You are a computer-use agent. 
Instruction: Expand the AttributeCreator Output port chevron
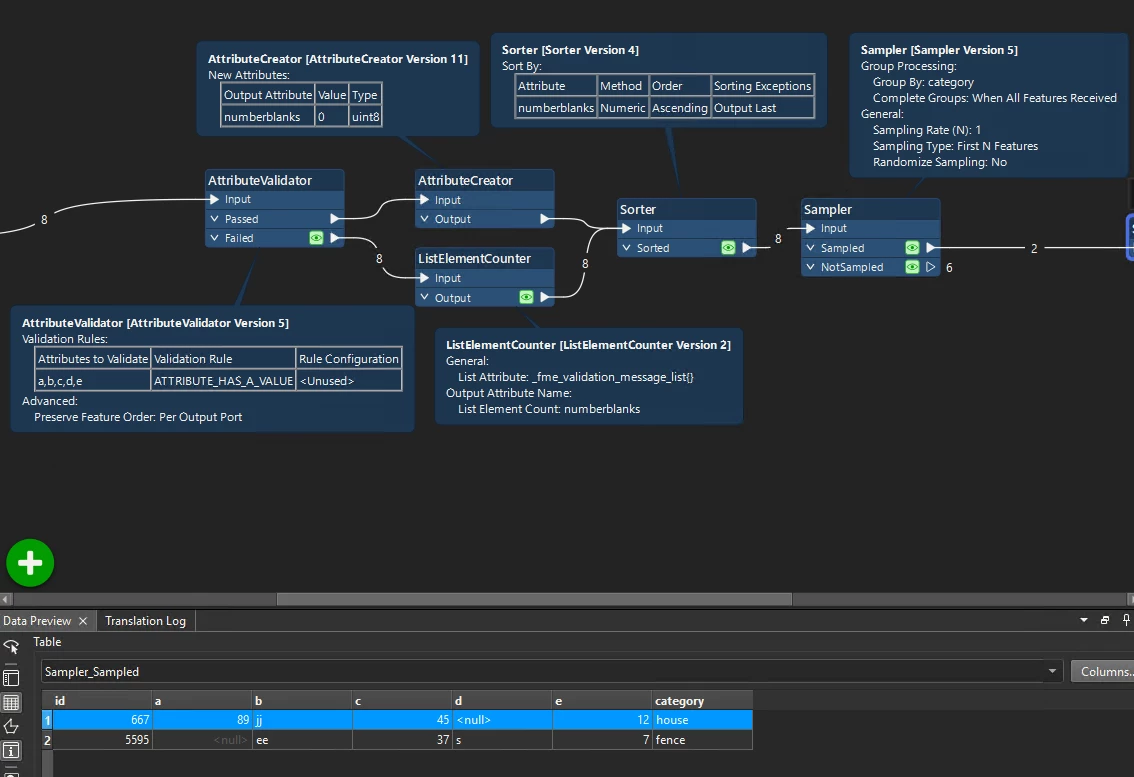coord(425,218)
